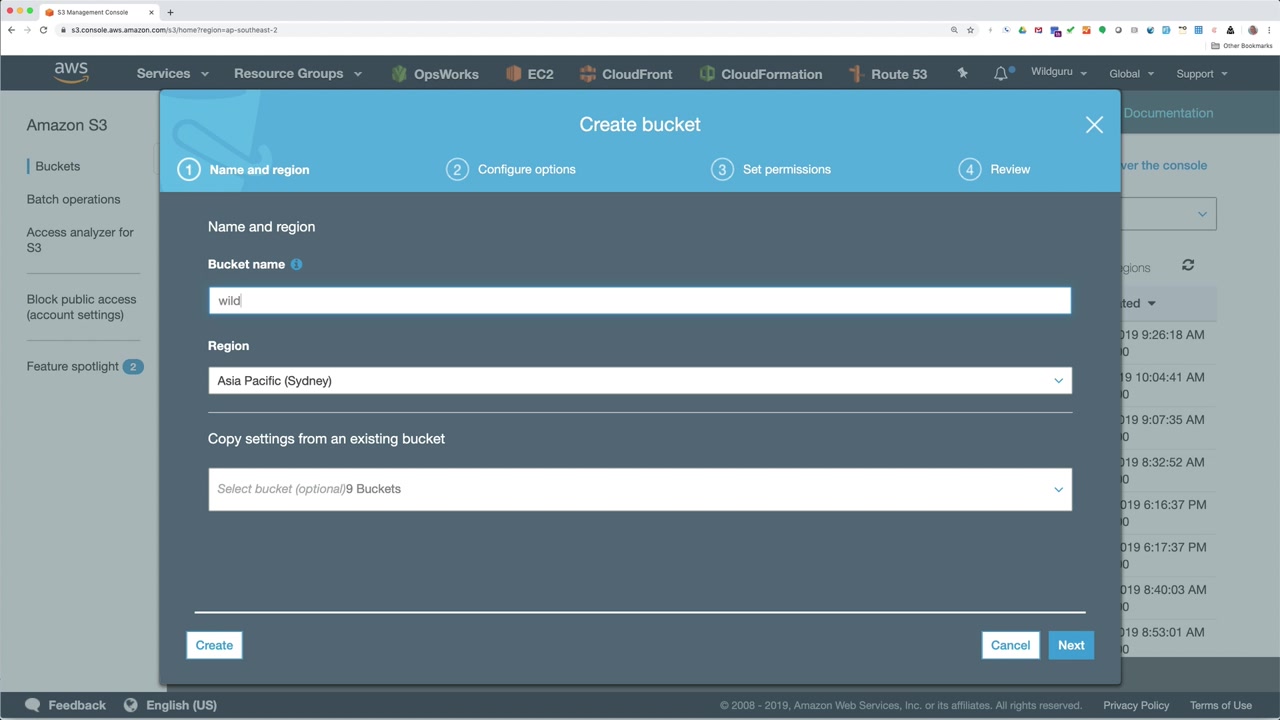Open Batch operations in the sidebar
Viewport: 1280px width, 720px height.
pyautogui.click(x=73, y=199)
